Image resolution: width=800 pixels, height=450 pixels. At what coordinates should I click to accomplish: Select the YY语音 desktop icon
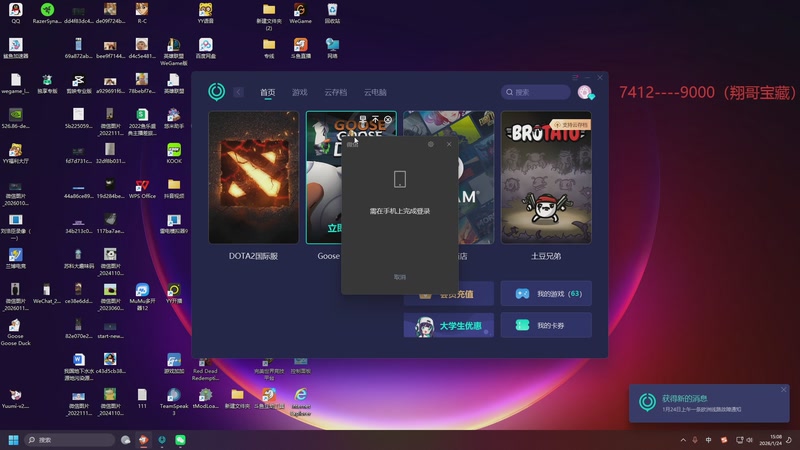tap(206, 13)
